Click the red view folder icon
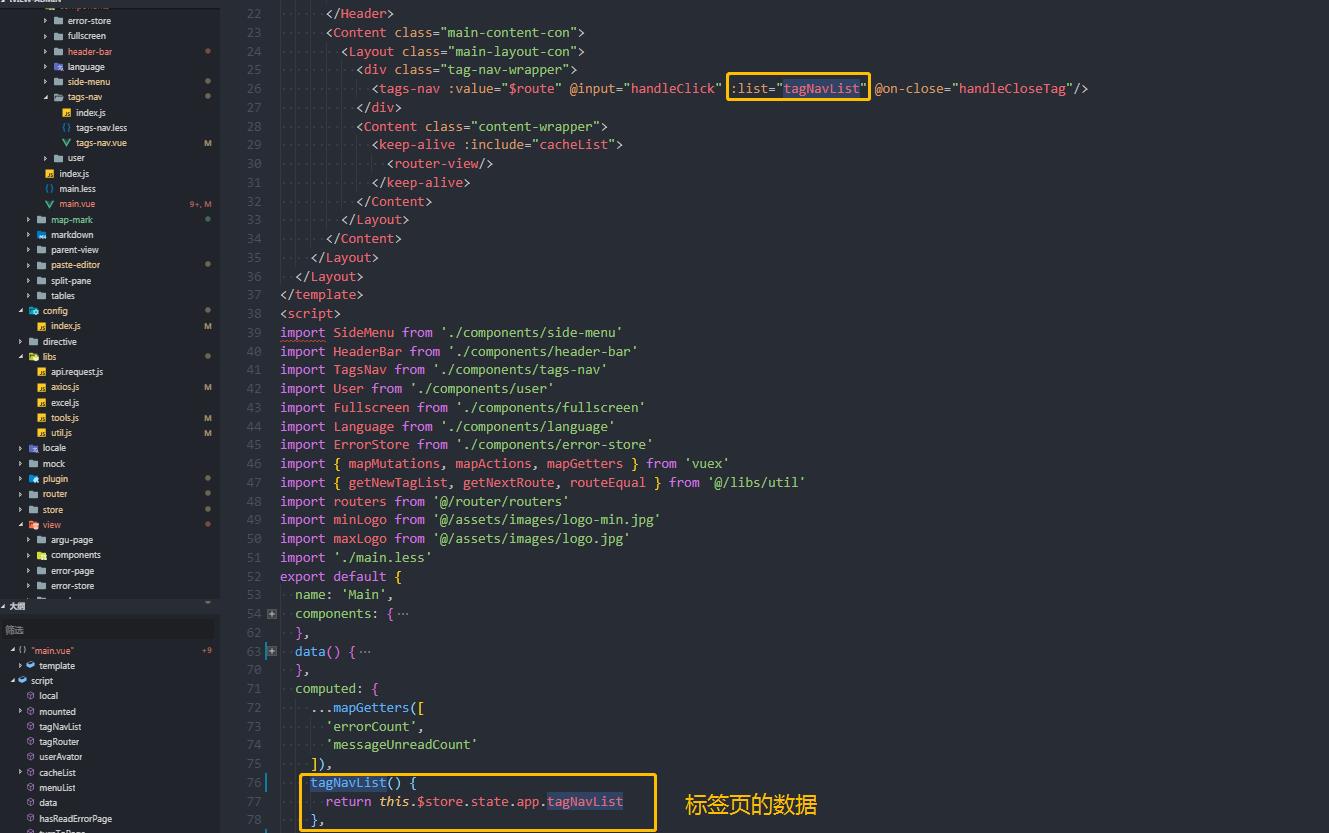 [33, 525]
